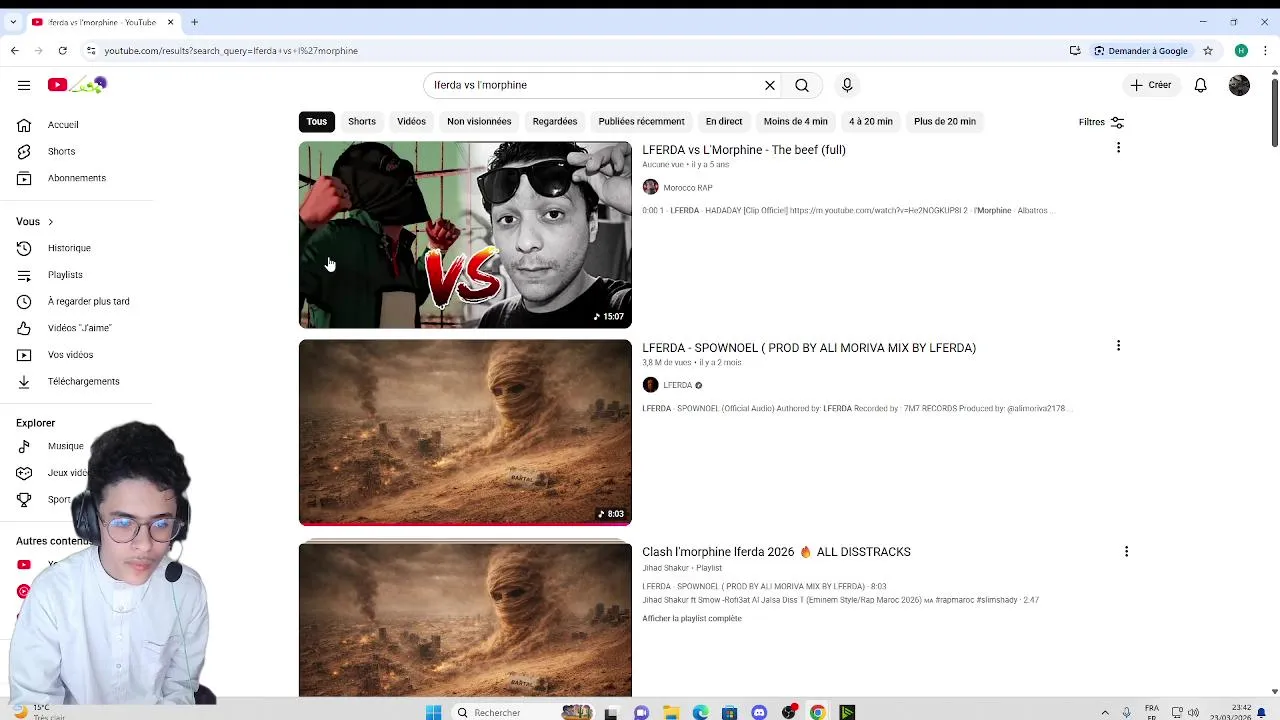Image resolution: width=1280 pixels, height=720 pixels.
Task: Expand the Vous section
Action: coord(35,221)
